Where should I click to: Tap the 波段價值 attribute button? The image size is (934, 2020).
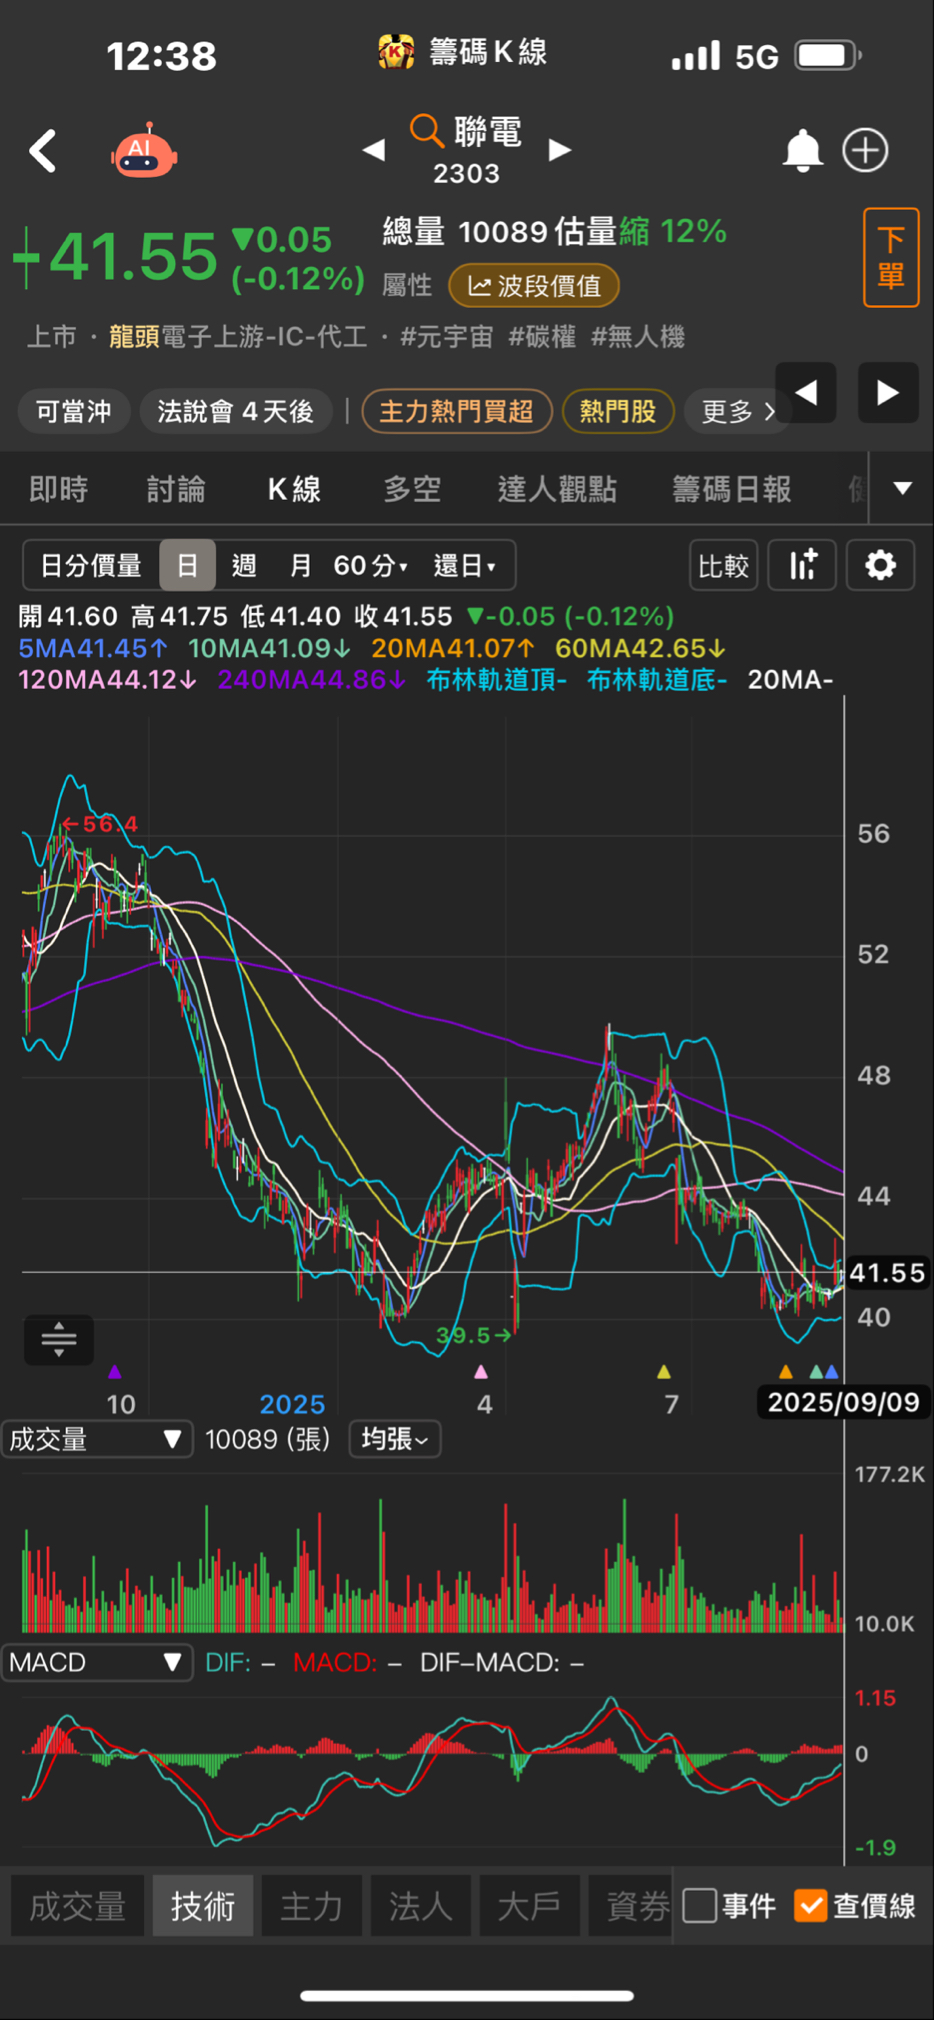coord(534,286)
